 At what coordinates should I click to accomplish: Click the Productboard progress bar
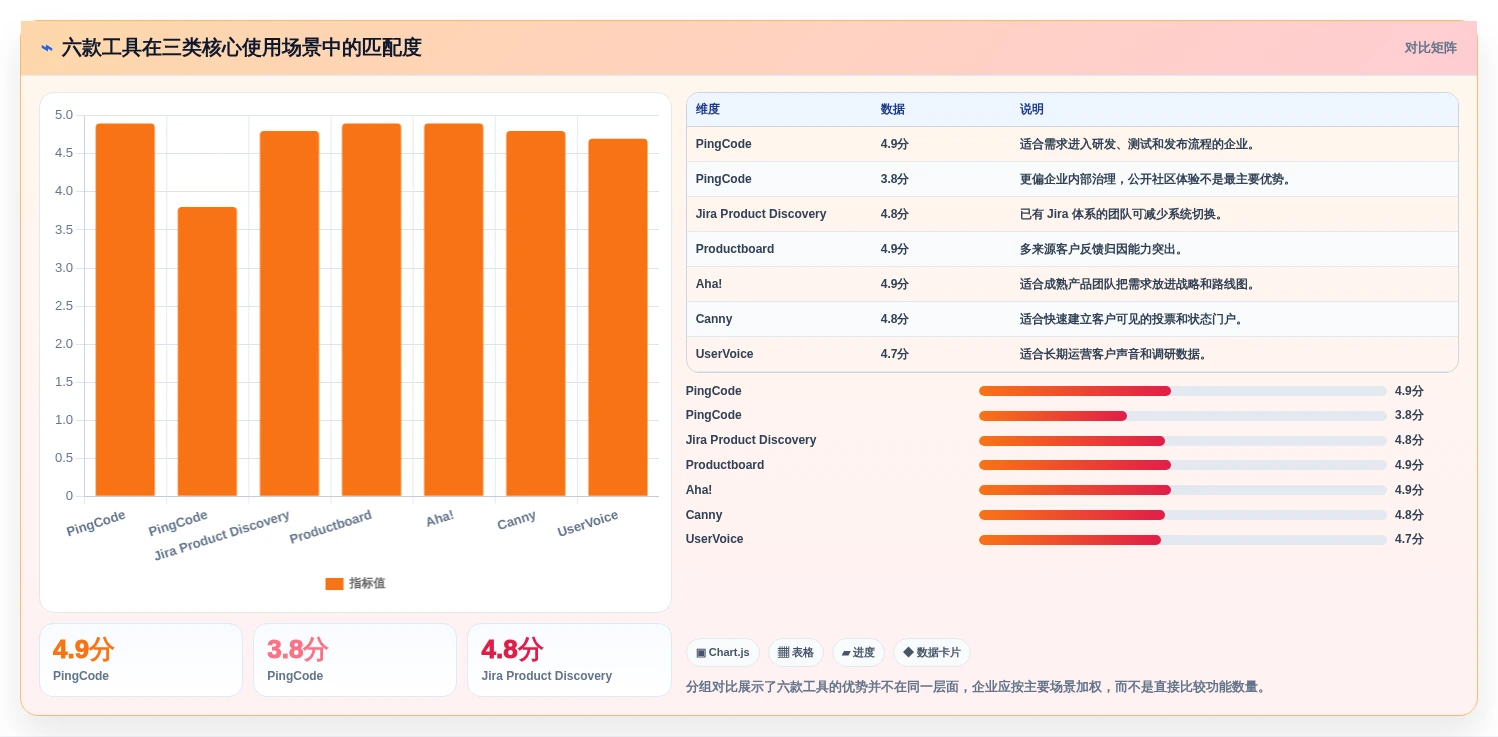[1182, 465]
